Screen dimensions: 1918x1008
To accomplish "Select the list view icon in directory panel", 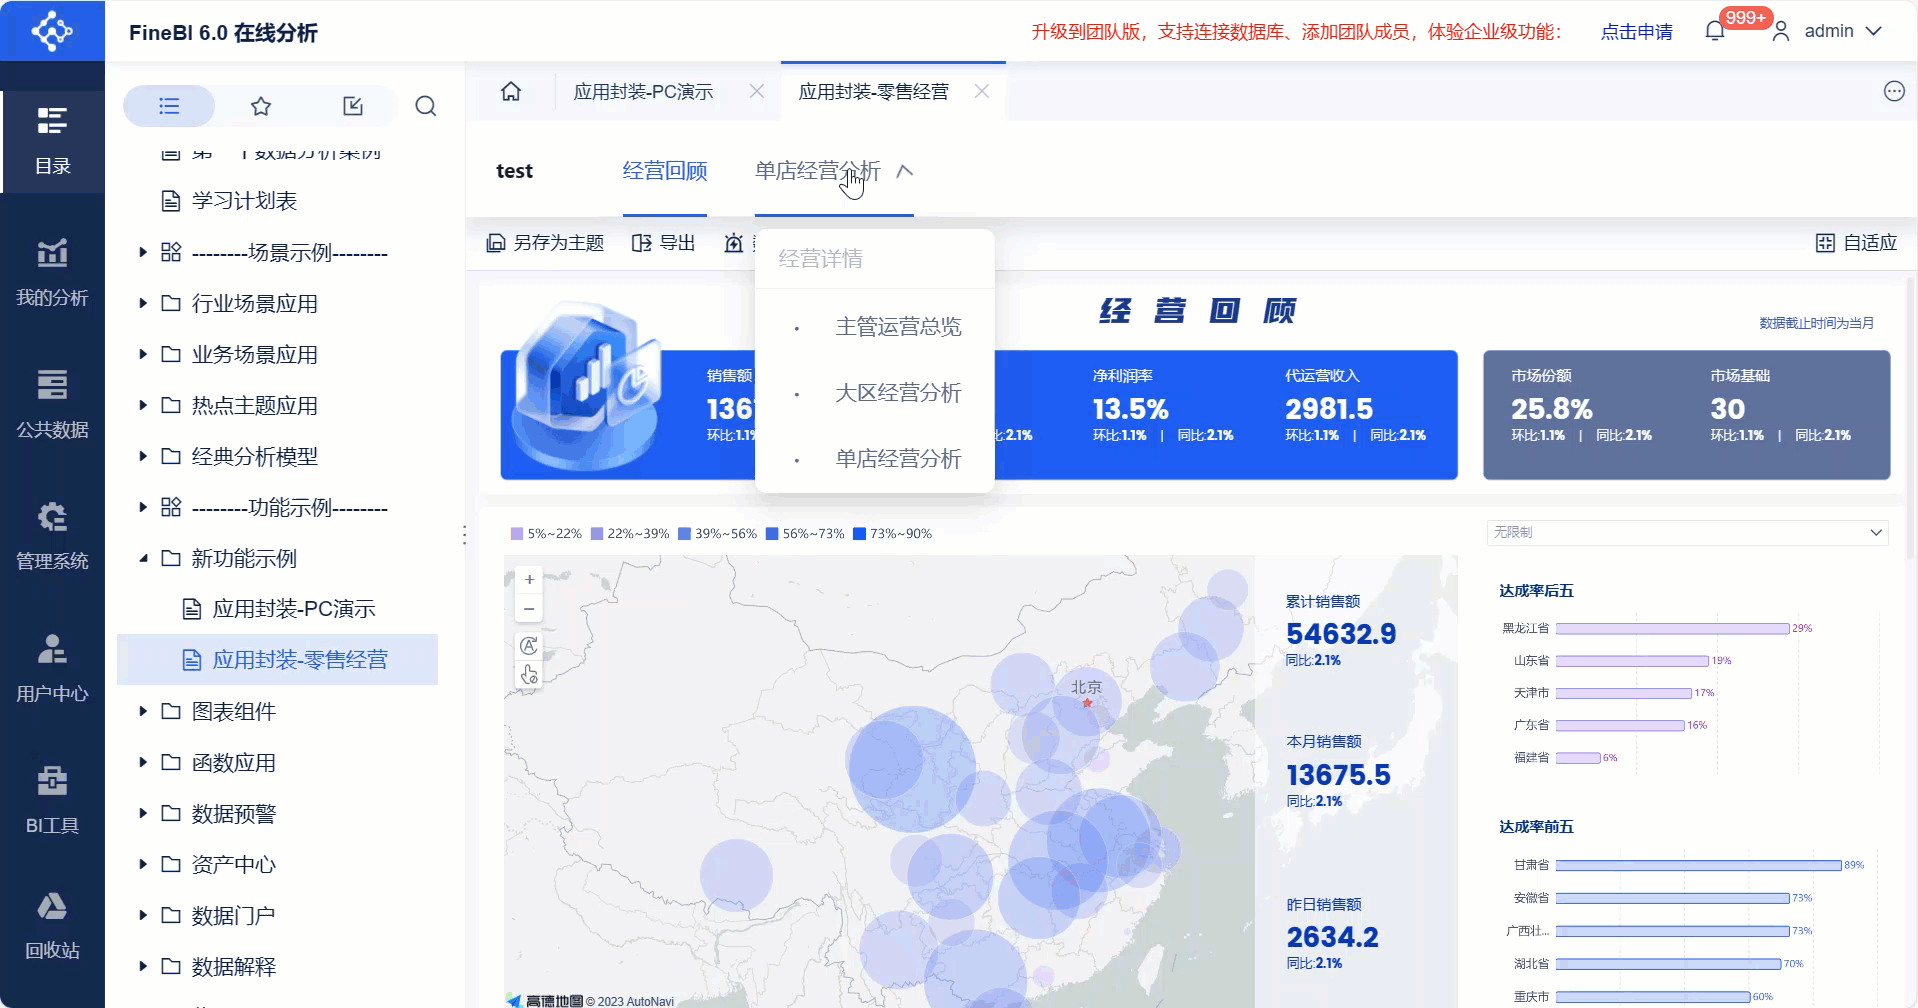I will tap(169, 106).
